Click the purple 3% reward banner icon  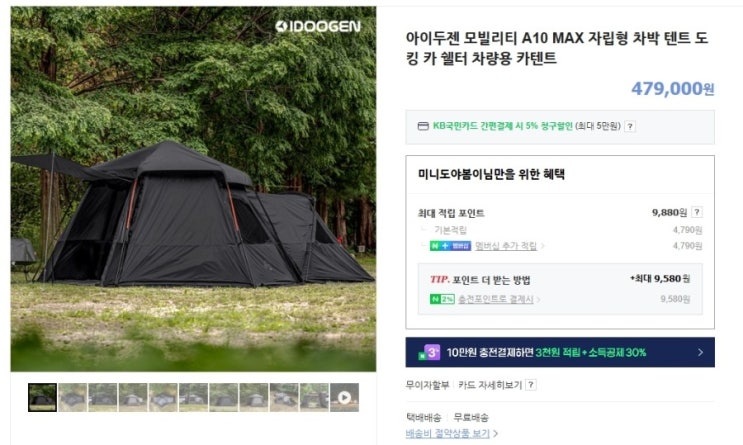pos(430,353)
